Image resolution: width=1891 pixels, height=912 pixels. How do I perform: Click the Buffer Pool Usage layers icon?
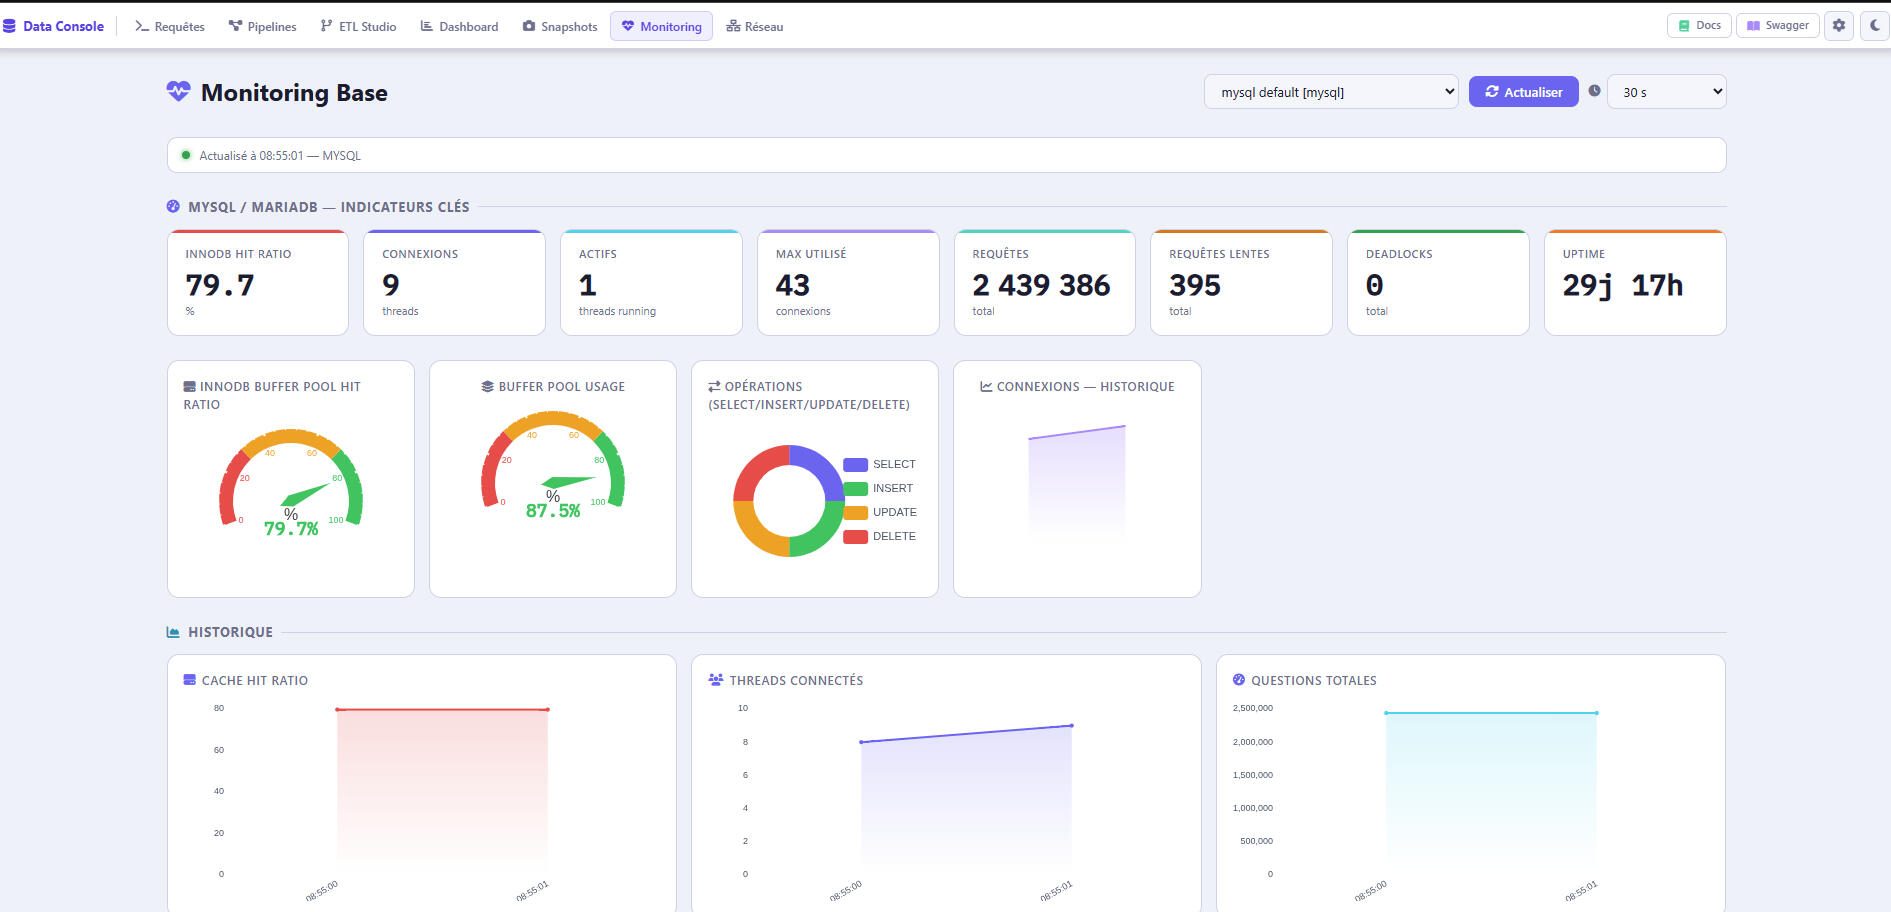(487, 386)
